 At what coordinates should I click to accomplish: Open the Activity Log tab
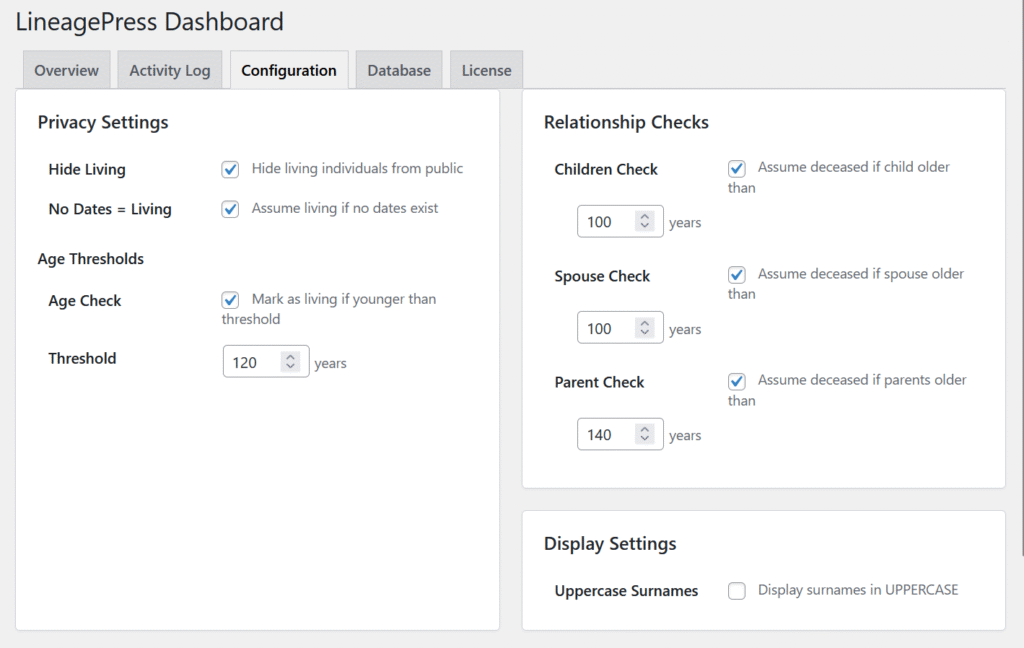pos(169,71)
